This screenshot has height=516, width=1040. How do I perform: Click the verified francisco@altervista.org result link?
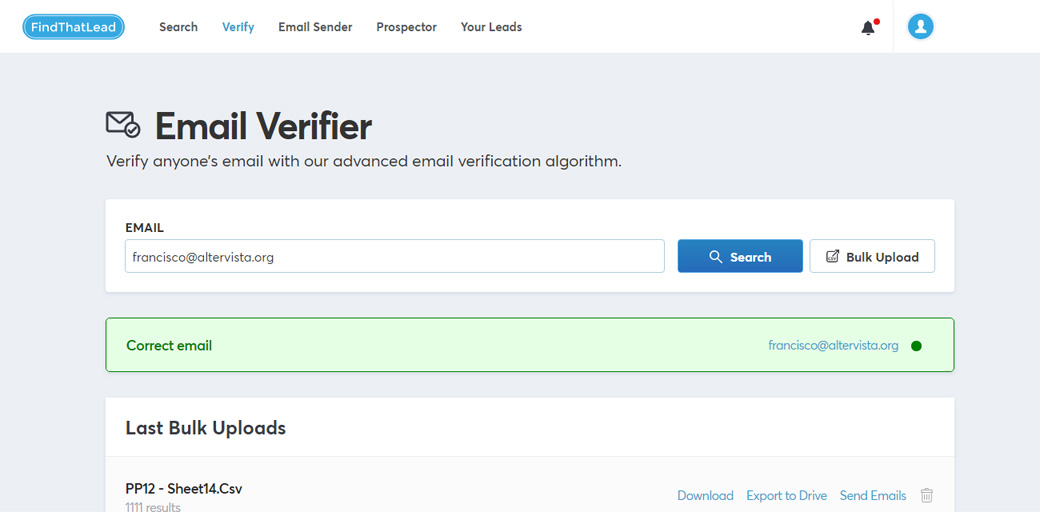pyautogui.click(x=833, y=346)
